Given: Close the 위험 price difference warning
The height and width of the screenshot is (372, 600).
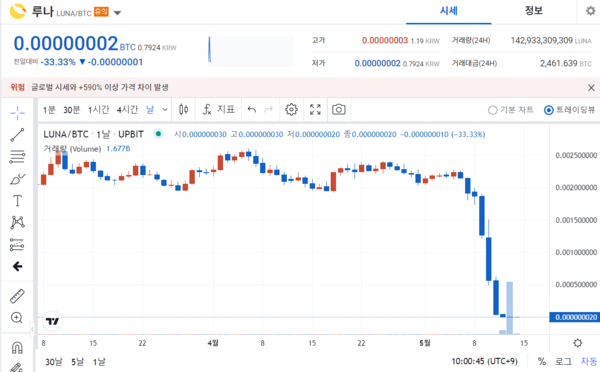Looking at the screenshot, I should [x=591, y=88].
